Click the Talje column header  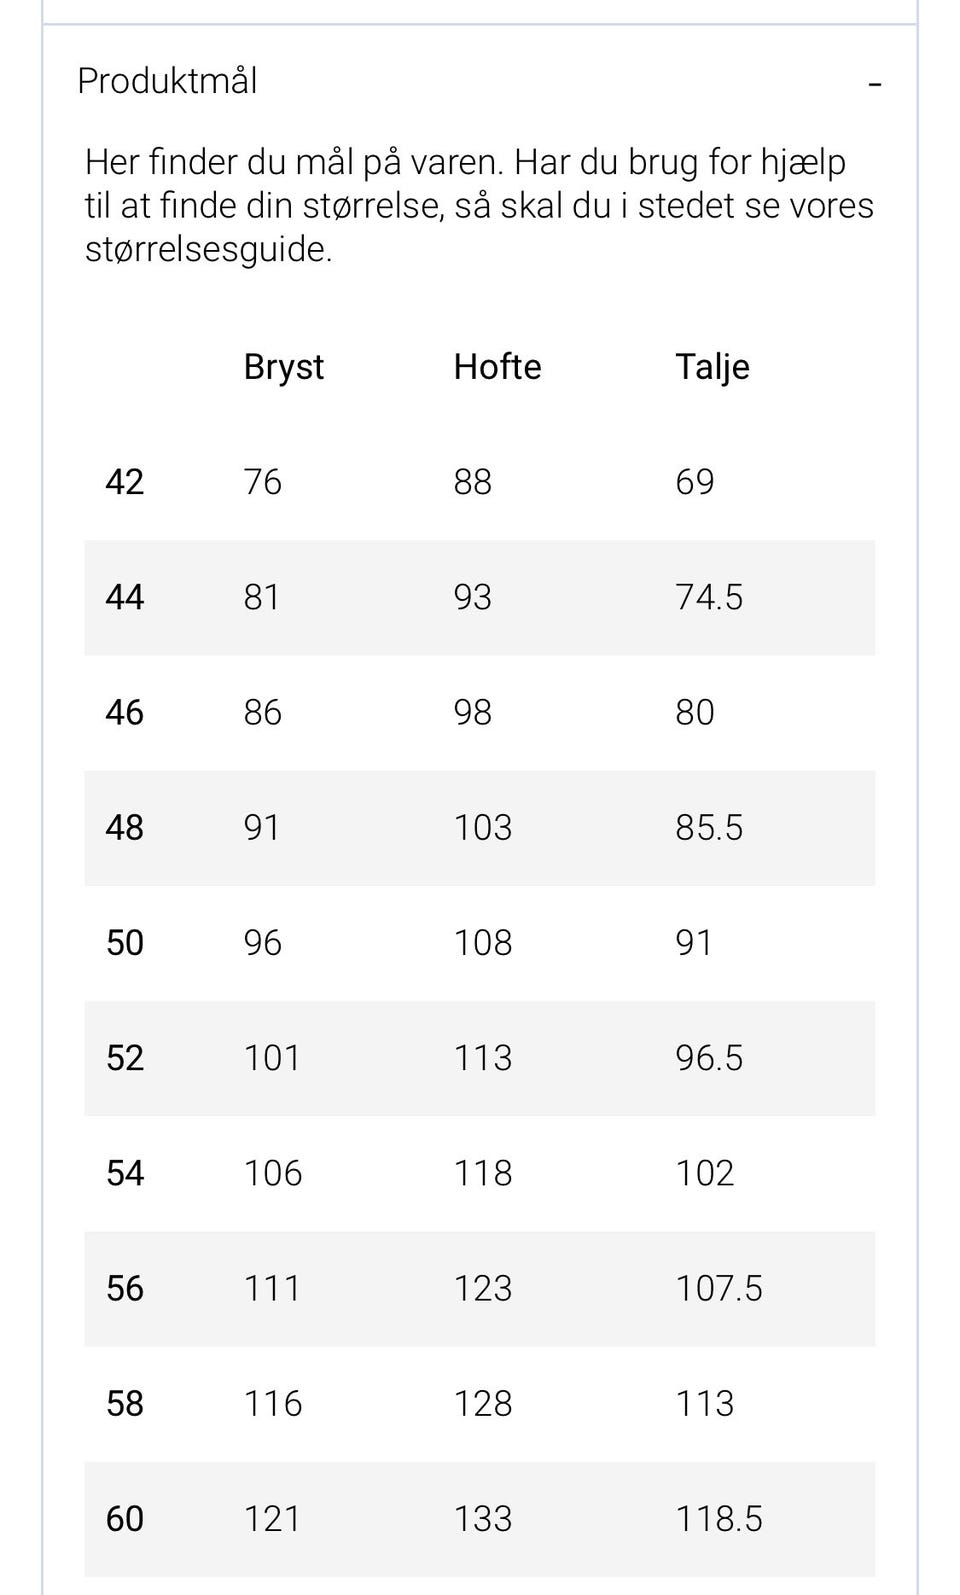point(712,367)
